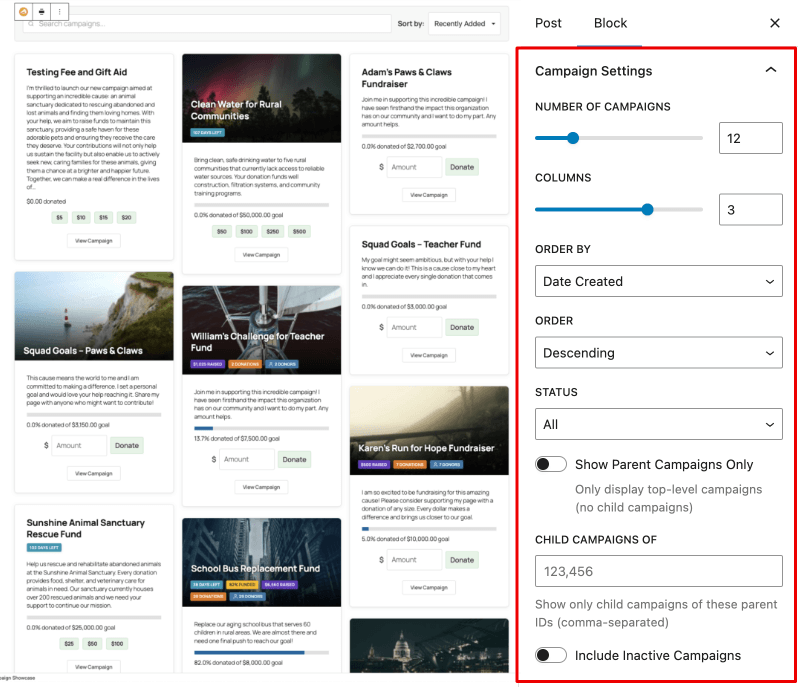The image size is (798, 687).
Task: Toggle Show Parent Campaigns Only
Action: [551, 464]
